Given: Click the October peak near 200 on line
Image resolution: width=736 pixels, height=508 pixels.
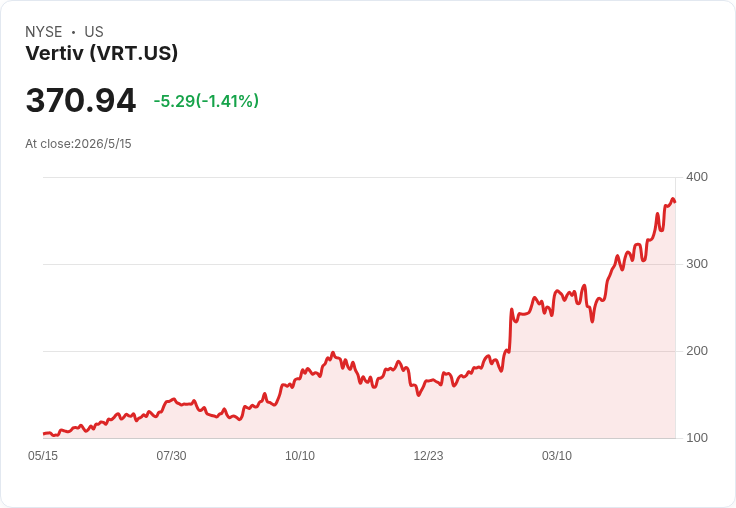Looking at the screenshot, I should coord(333,353).
